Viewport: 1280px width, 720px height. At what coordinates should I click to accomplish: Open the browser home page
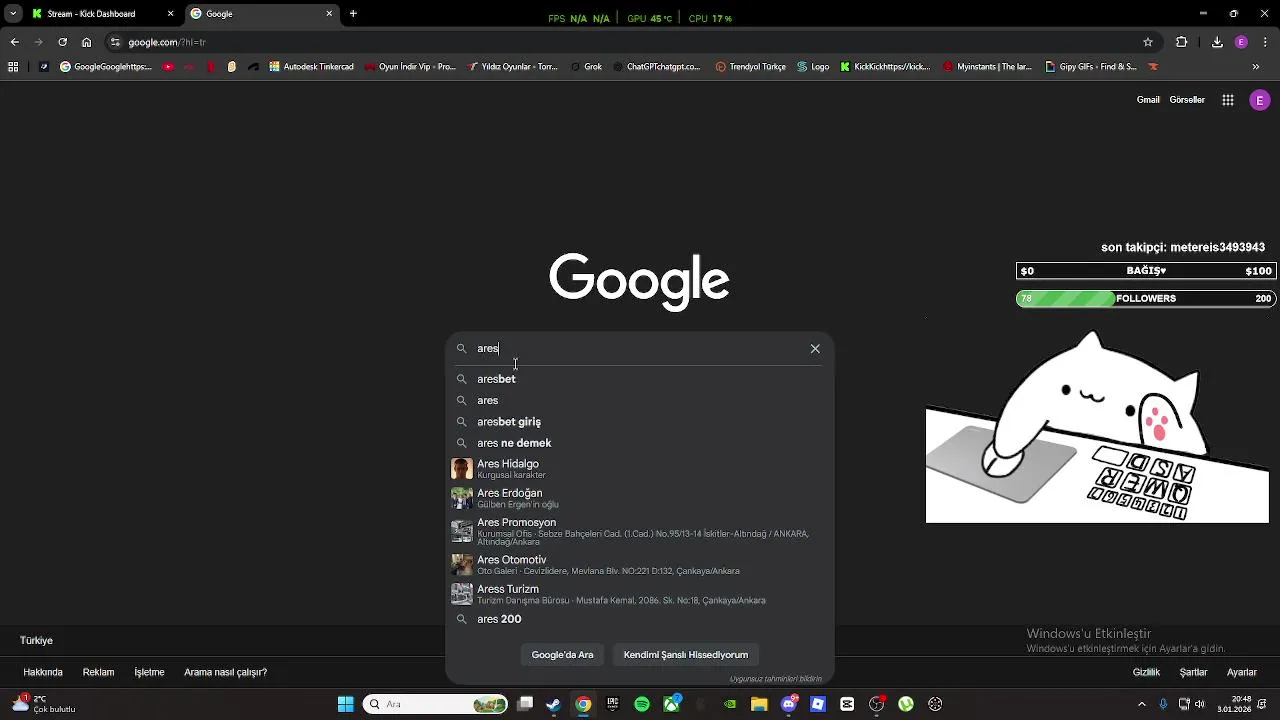[x=86, y=42]
